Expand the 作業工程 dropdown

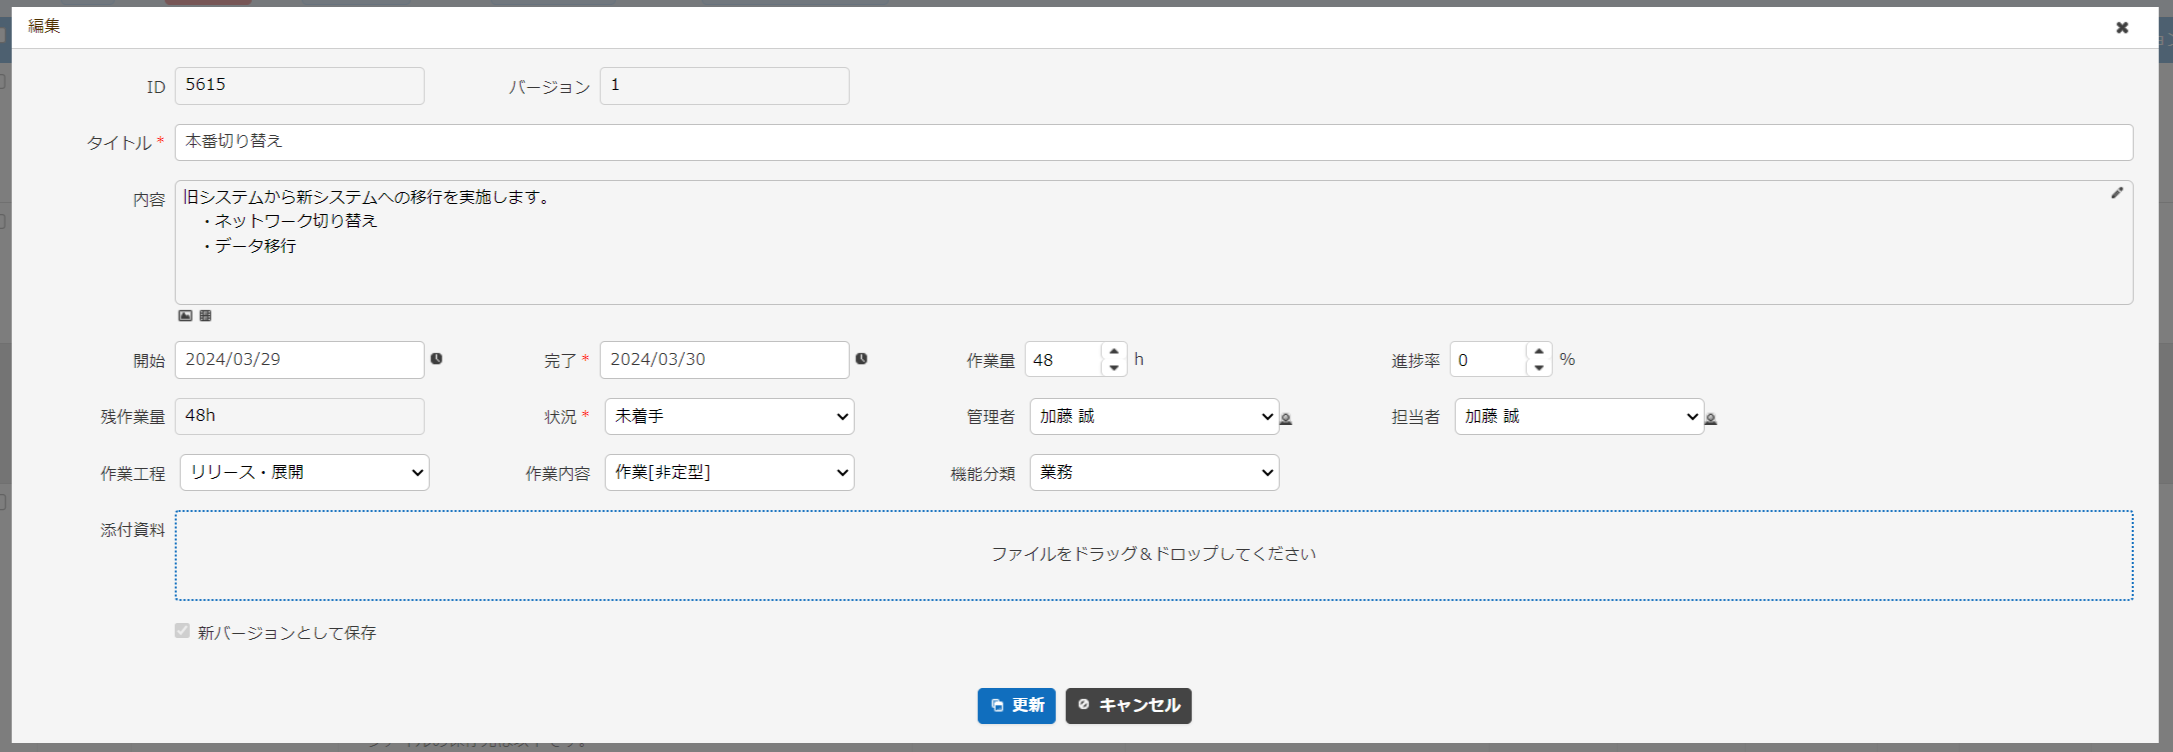pyautogui.click(x=304, y=473)
